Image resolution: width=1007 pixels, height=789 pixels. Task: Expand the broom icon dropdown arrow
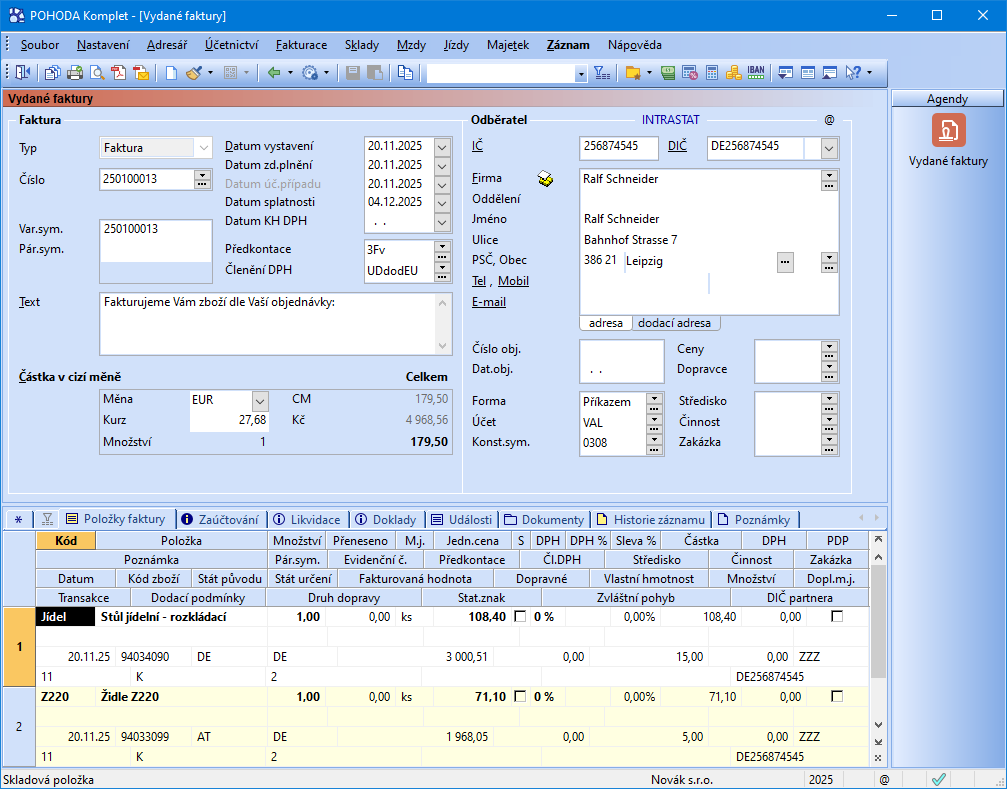pyautogui.click(x=210, y=73)
